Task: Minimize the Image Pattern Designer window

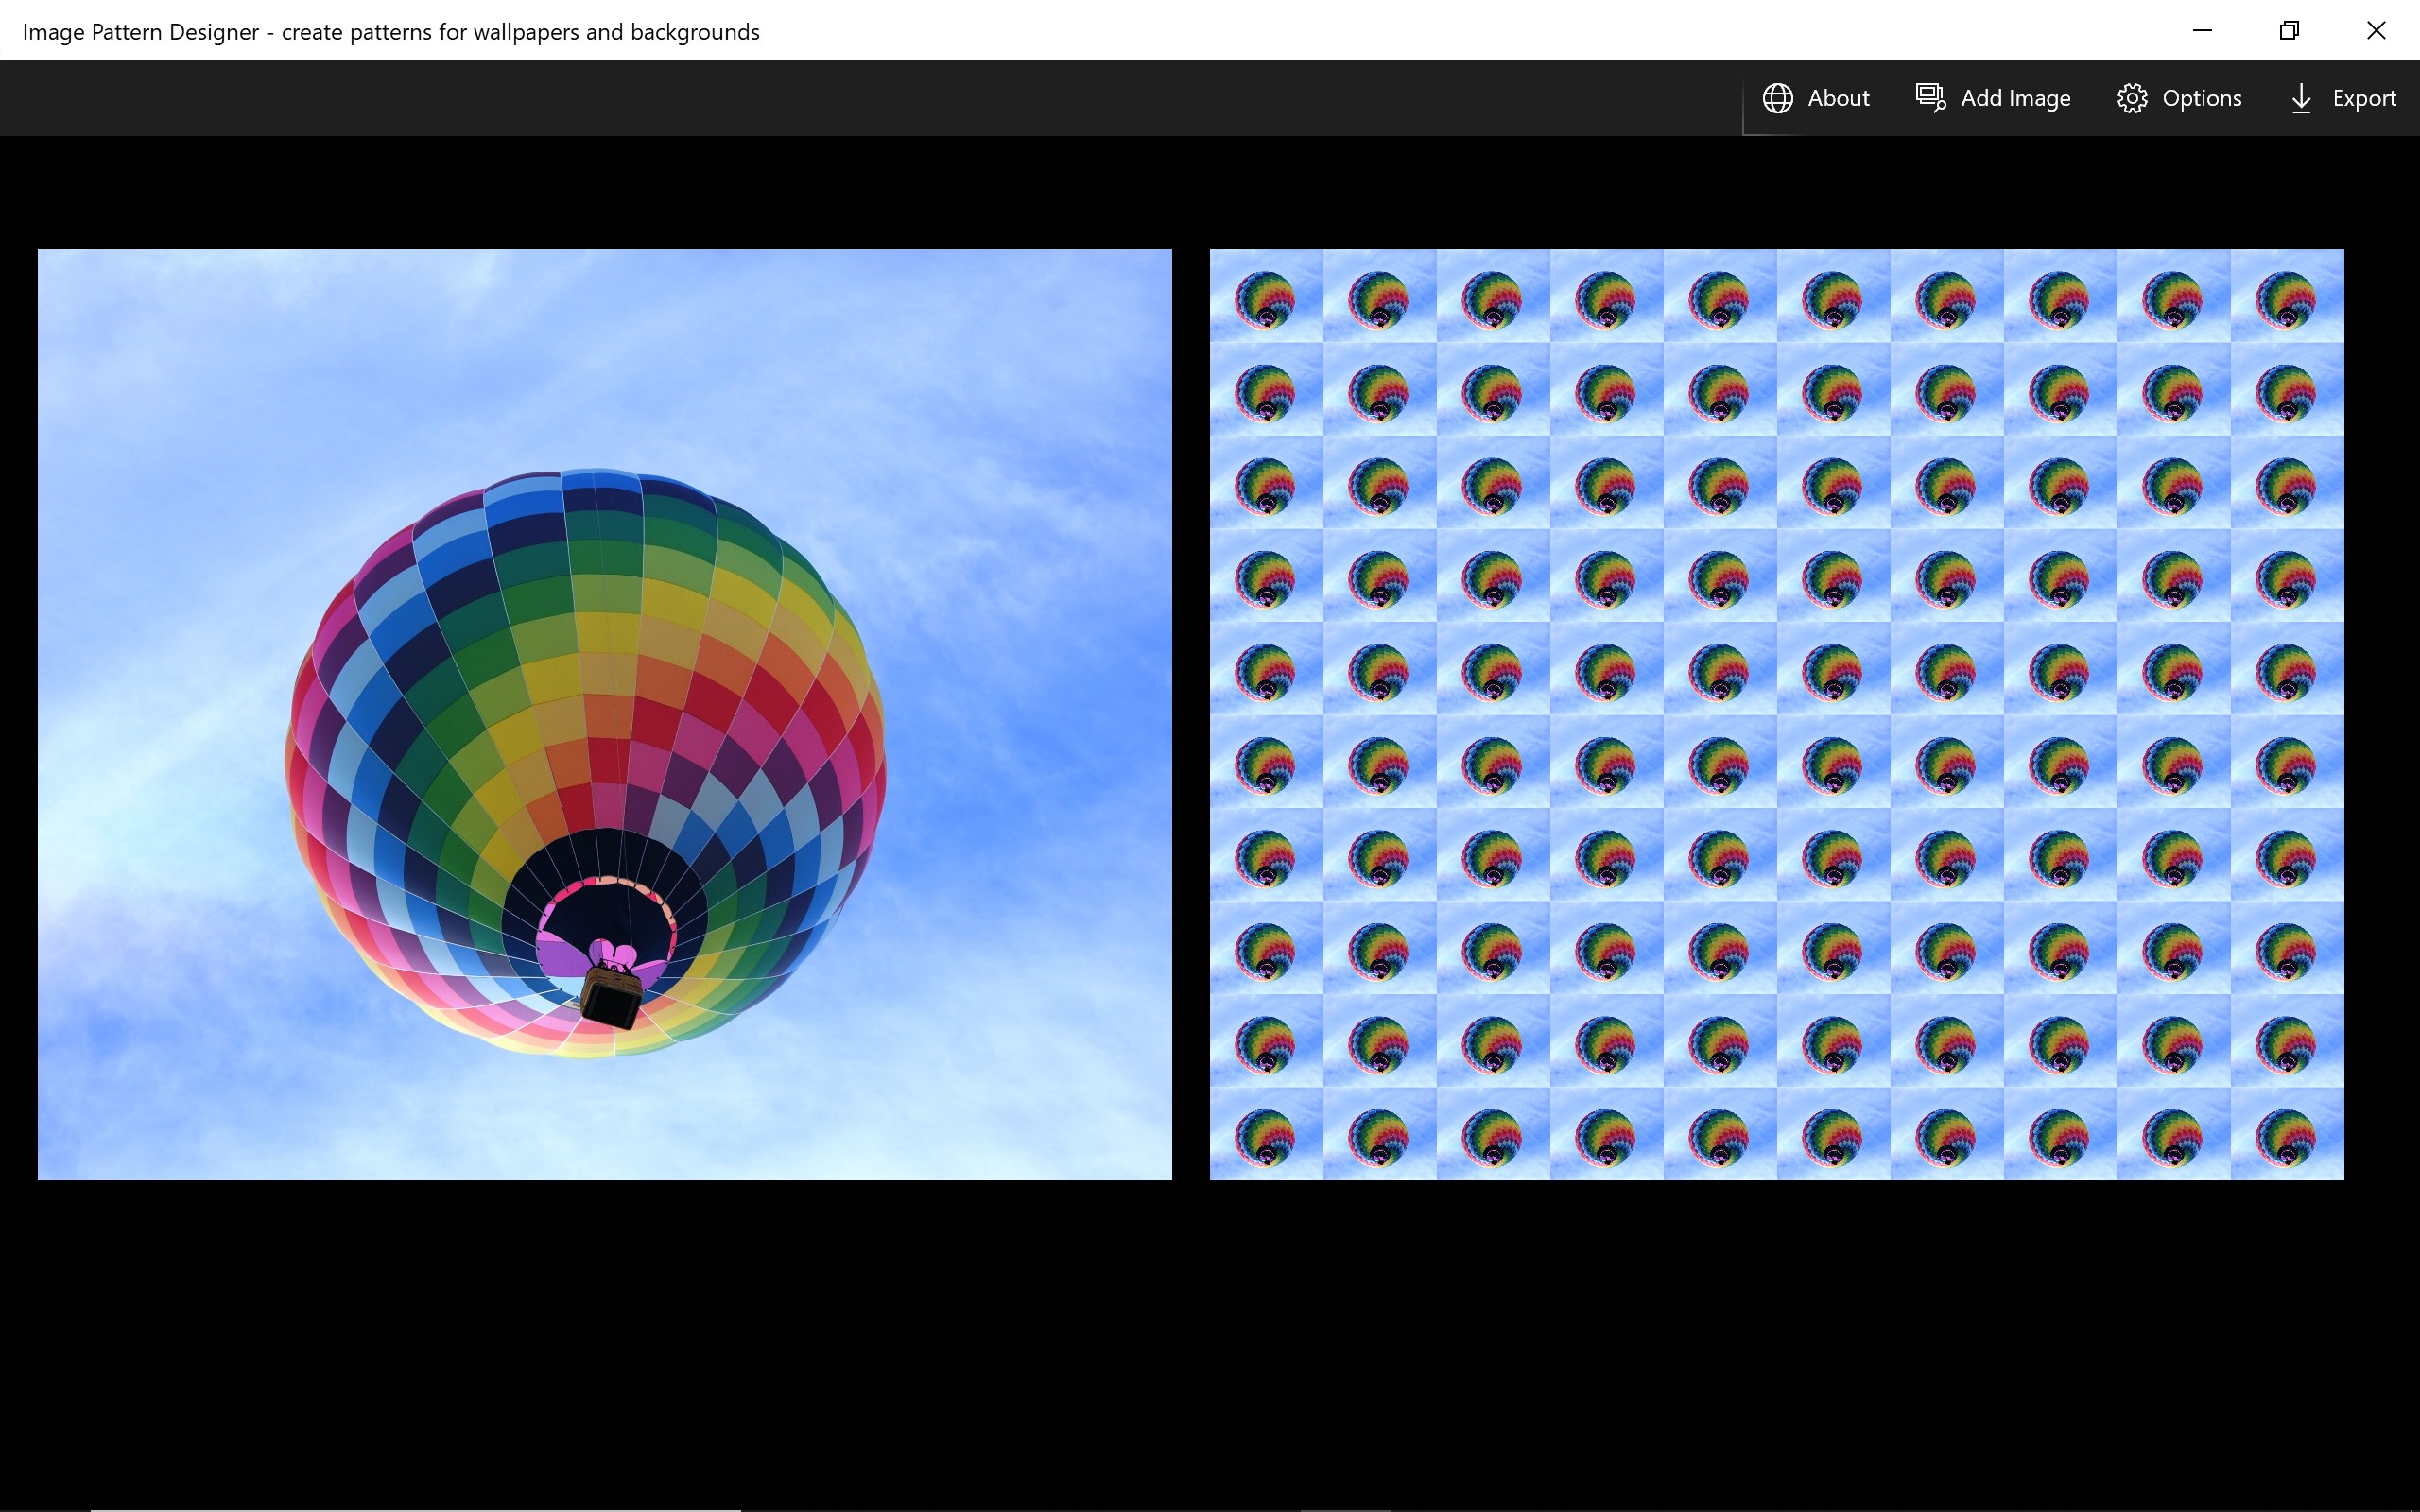Action: [x=2202, y=30]
